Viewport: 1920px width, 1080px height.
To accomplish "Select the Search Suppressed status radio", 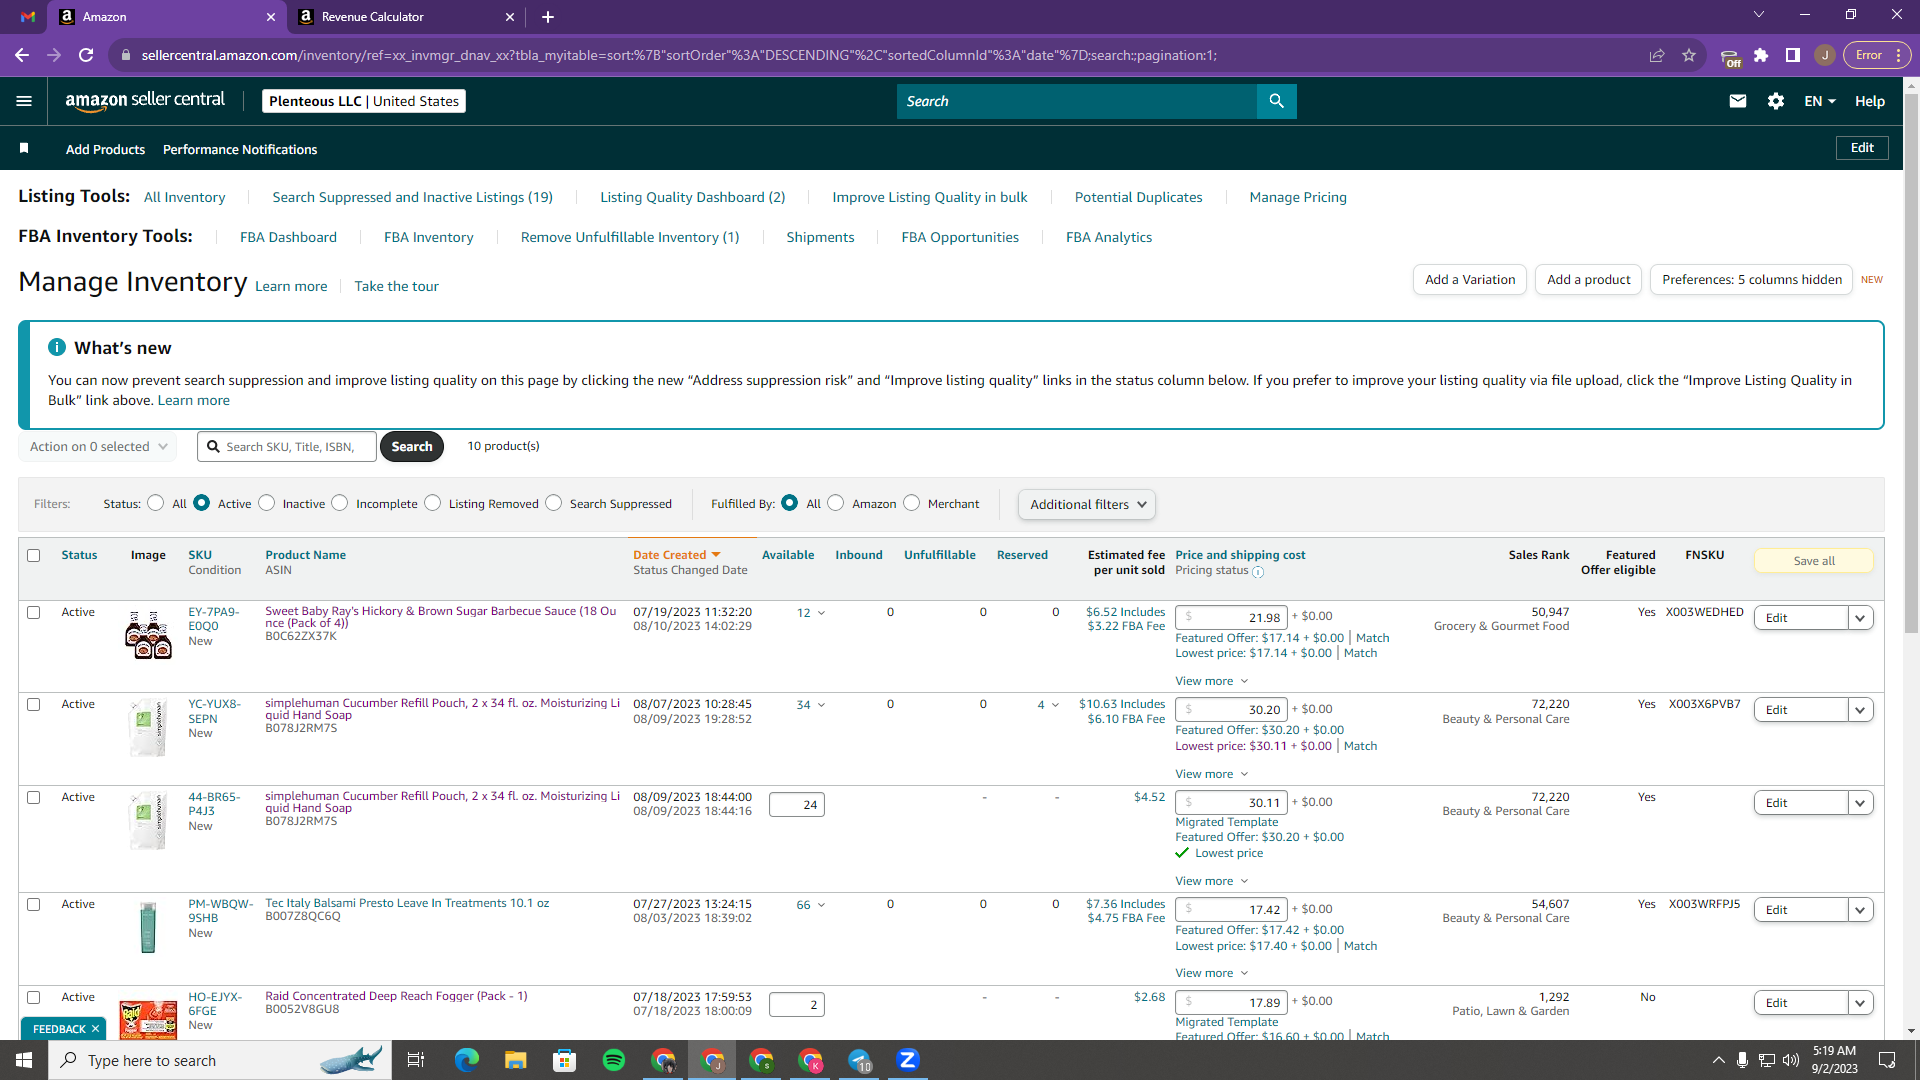I will (x=554, y=503).
